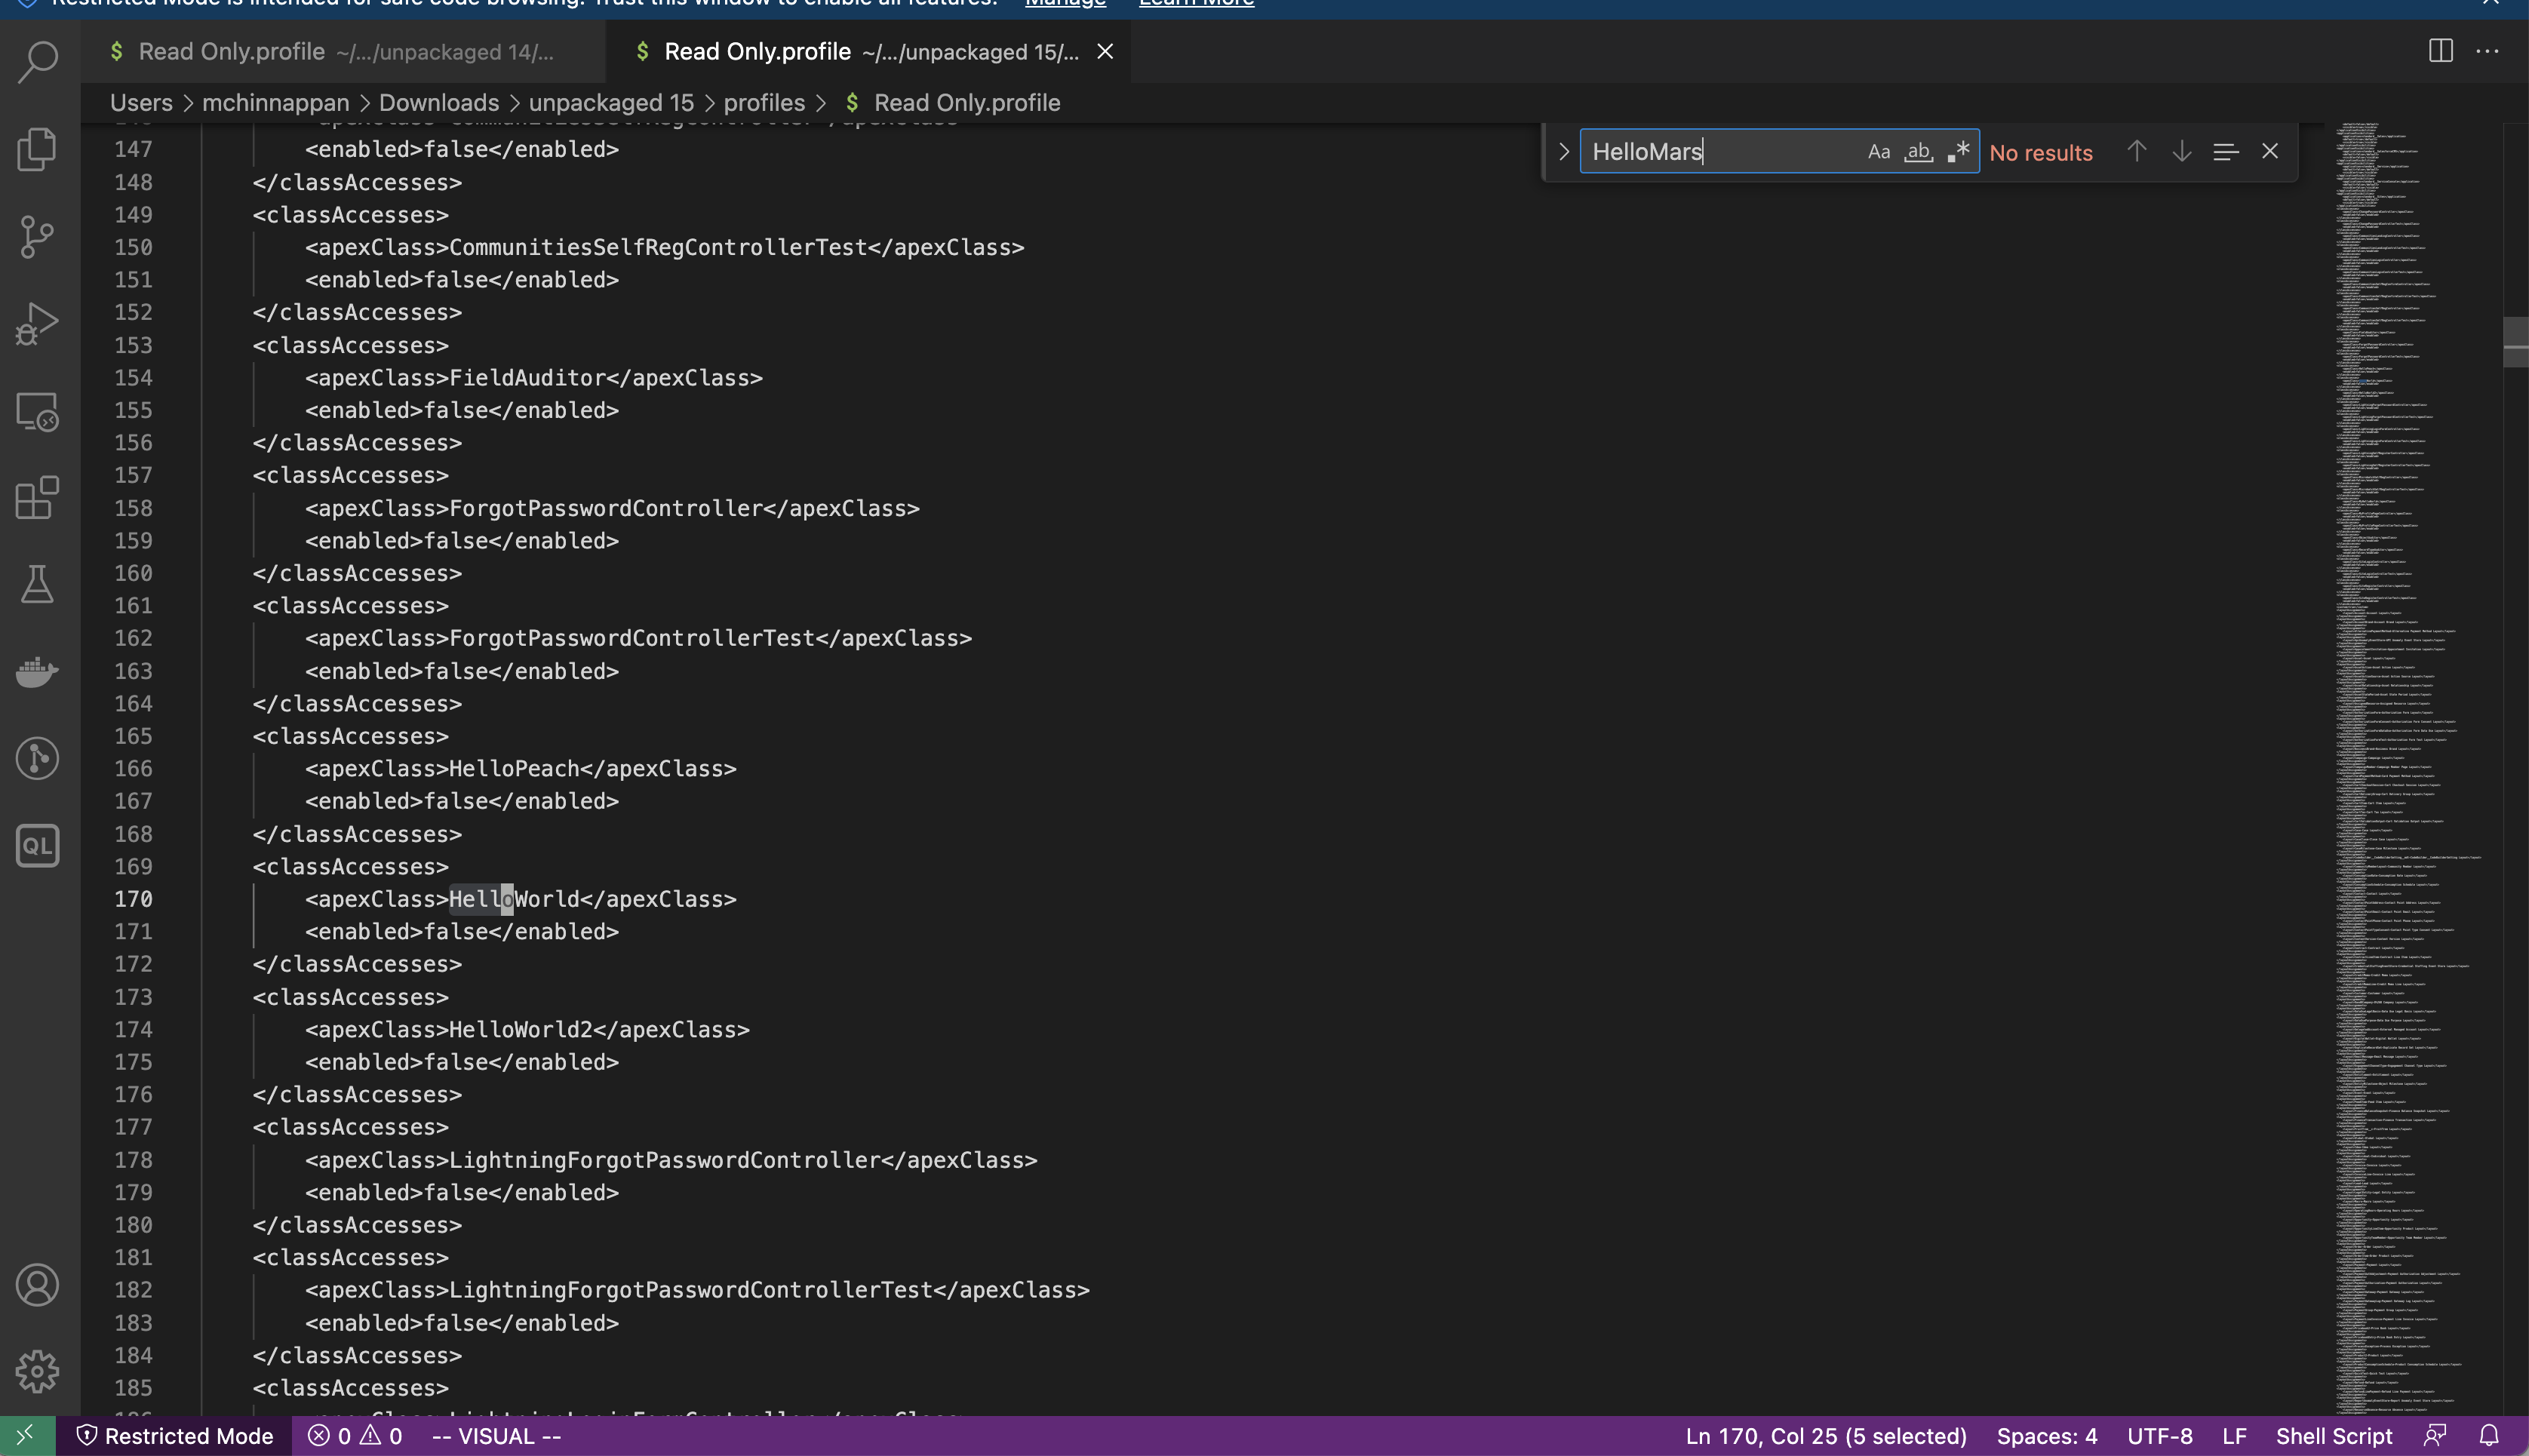Open Testing flask view

point(38,584)
